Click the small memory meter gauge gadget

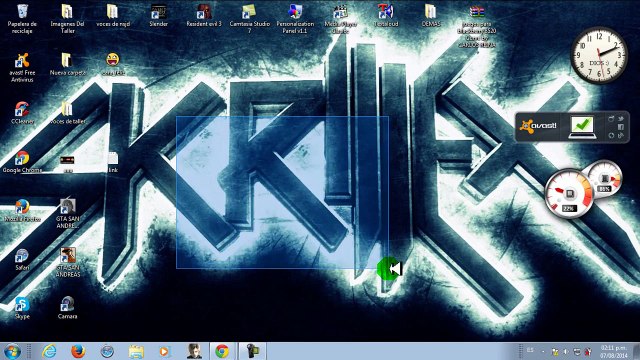[x=604, y=179]
